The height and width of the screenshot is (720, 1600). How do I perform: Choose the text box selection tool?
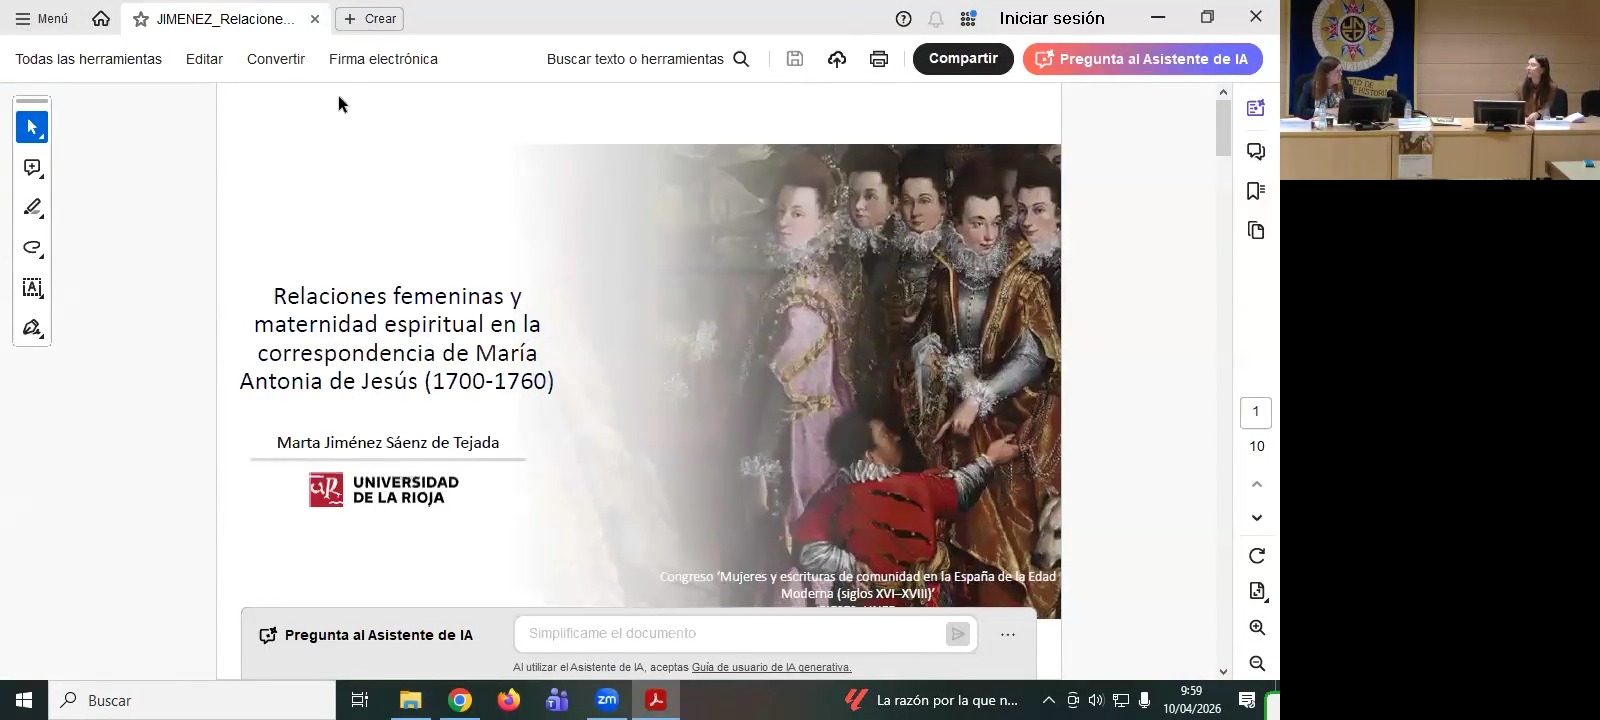point(32,288)
